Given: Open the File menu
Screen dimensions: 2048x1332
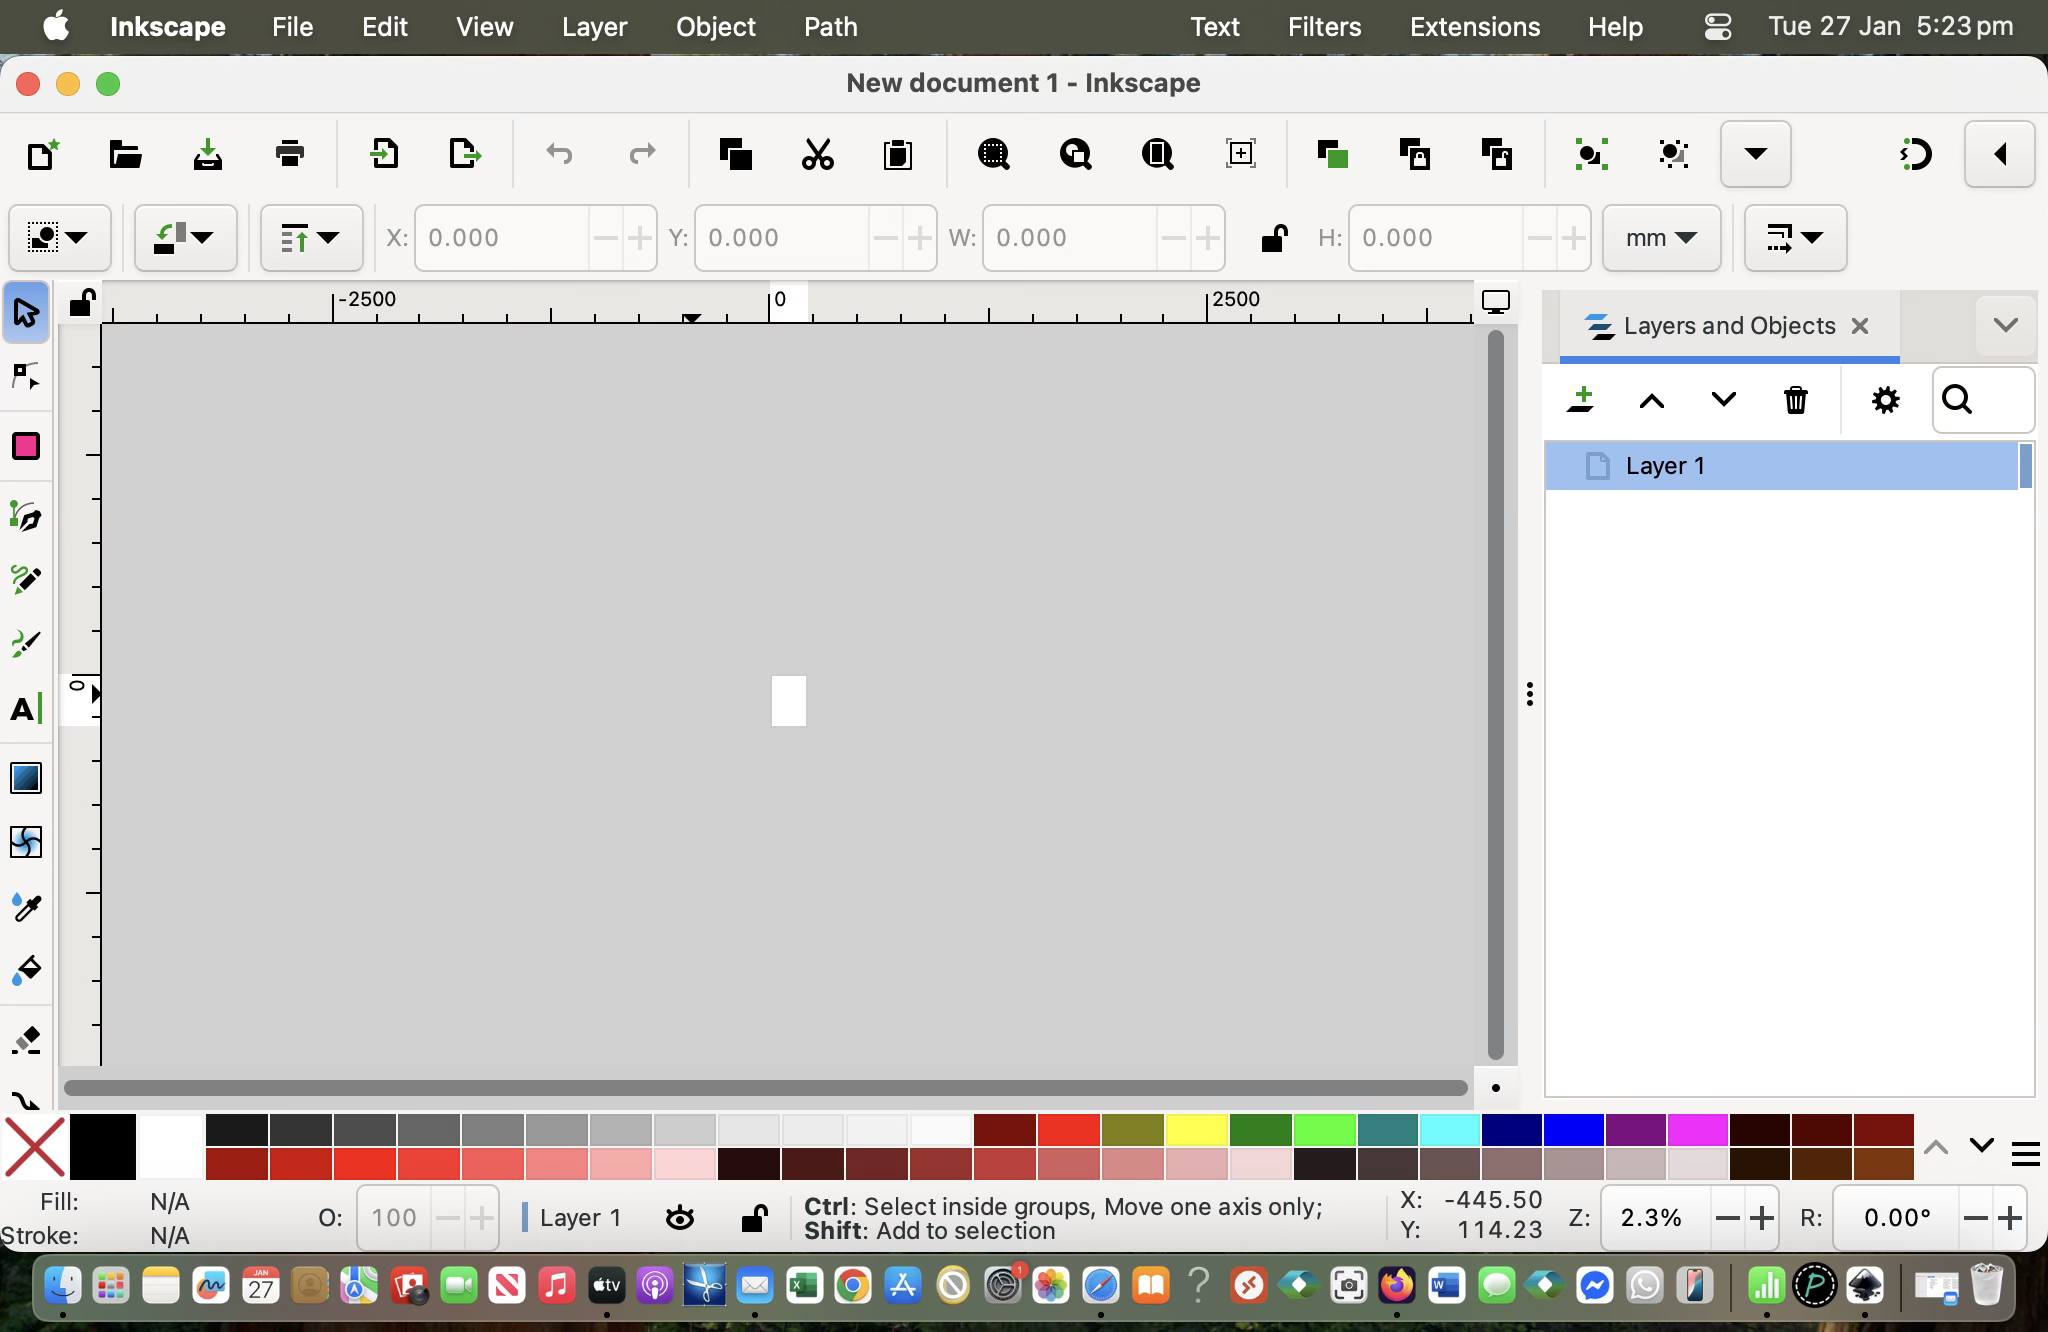Looking at the screenshot, I should tap(293, 27).
